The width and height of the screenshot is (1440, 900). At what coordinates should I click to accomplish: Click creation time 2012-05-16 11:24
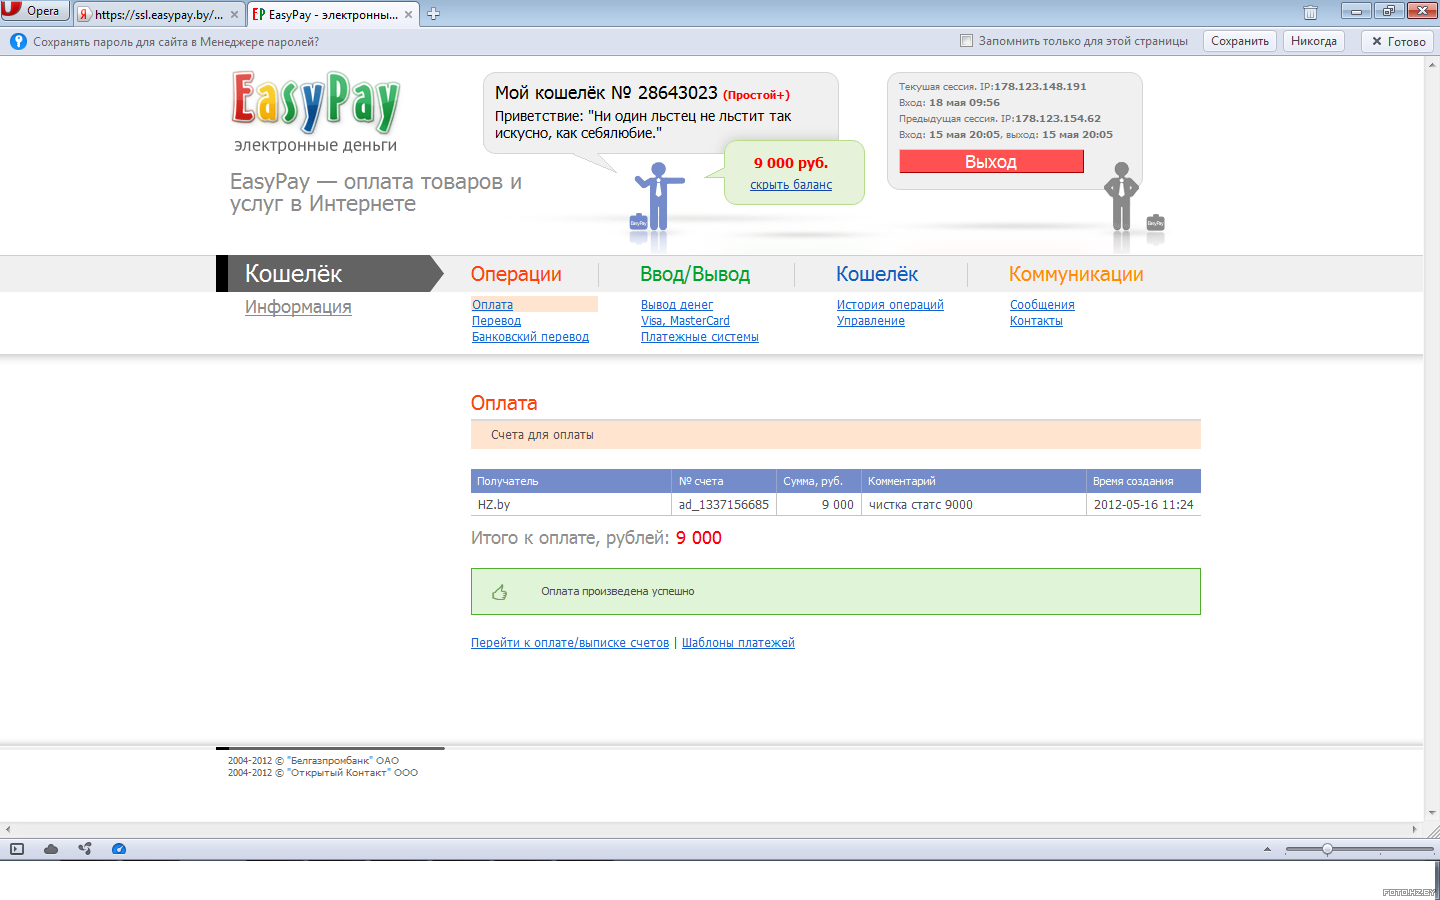coord(1144,505)
